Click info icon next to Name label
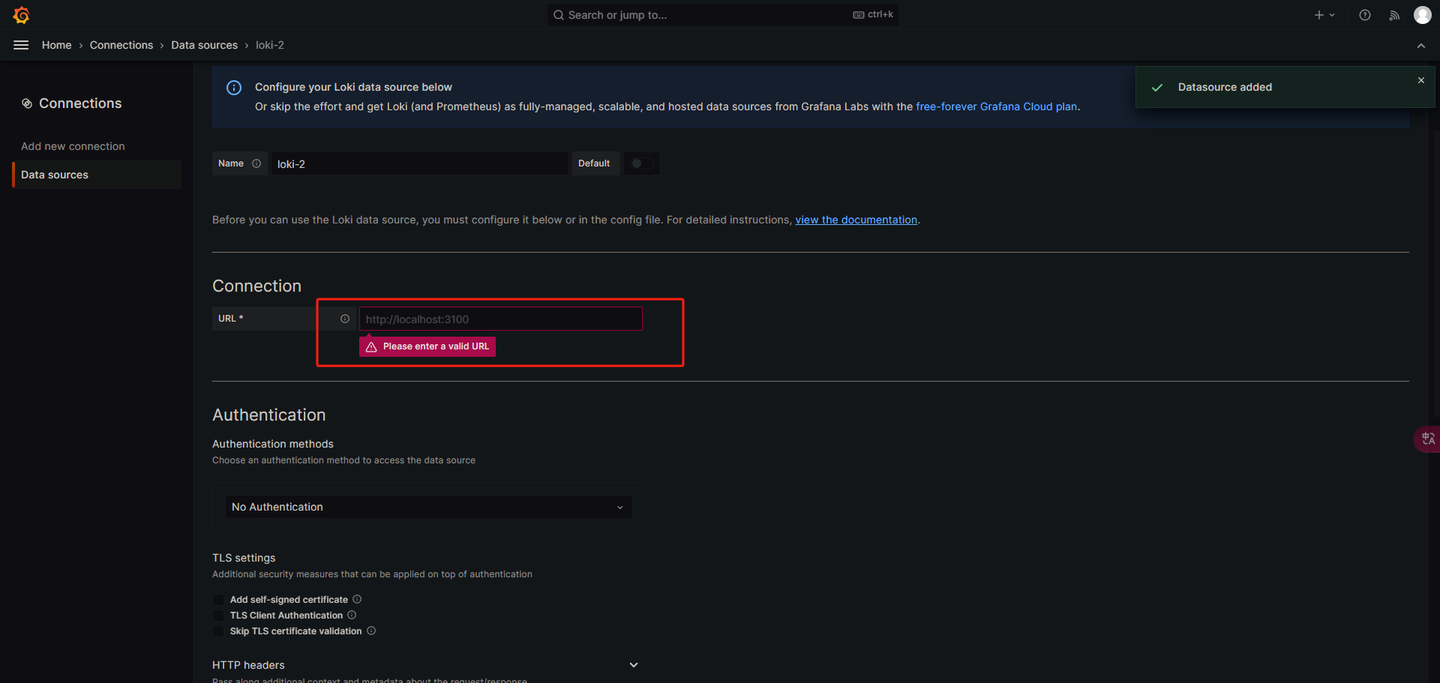The width and height of the screenshot is (1440, 683). [257, 164]
